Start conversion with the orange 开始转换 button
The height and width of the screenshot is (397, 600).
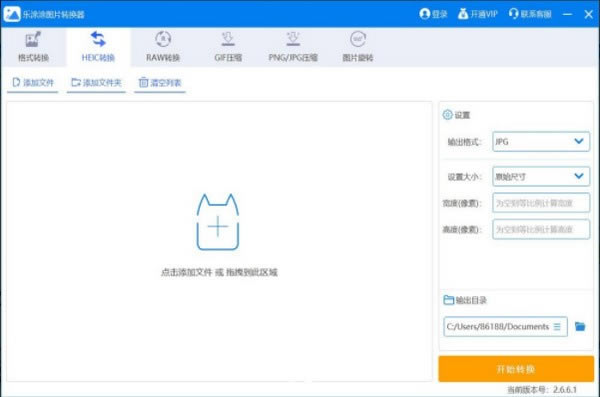click(516, 369)
